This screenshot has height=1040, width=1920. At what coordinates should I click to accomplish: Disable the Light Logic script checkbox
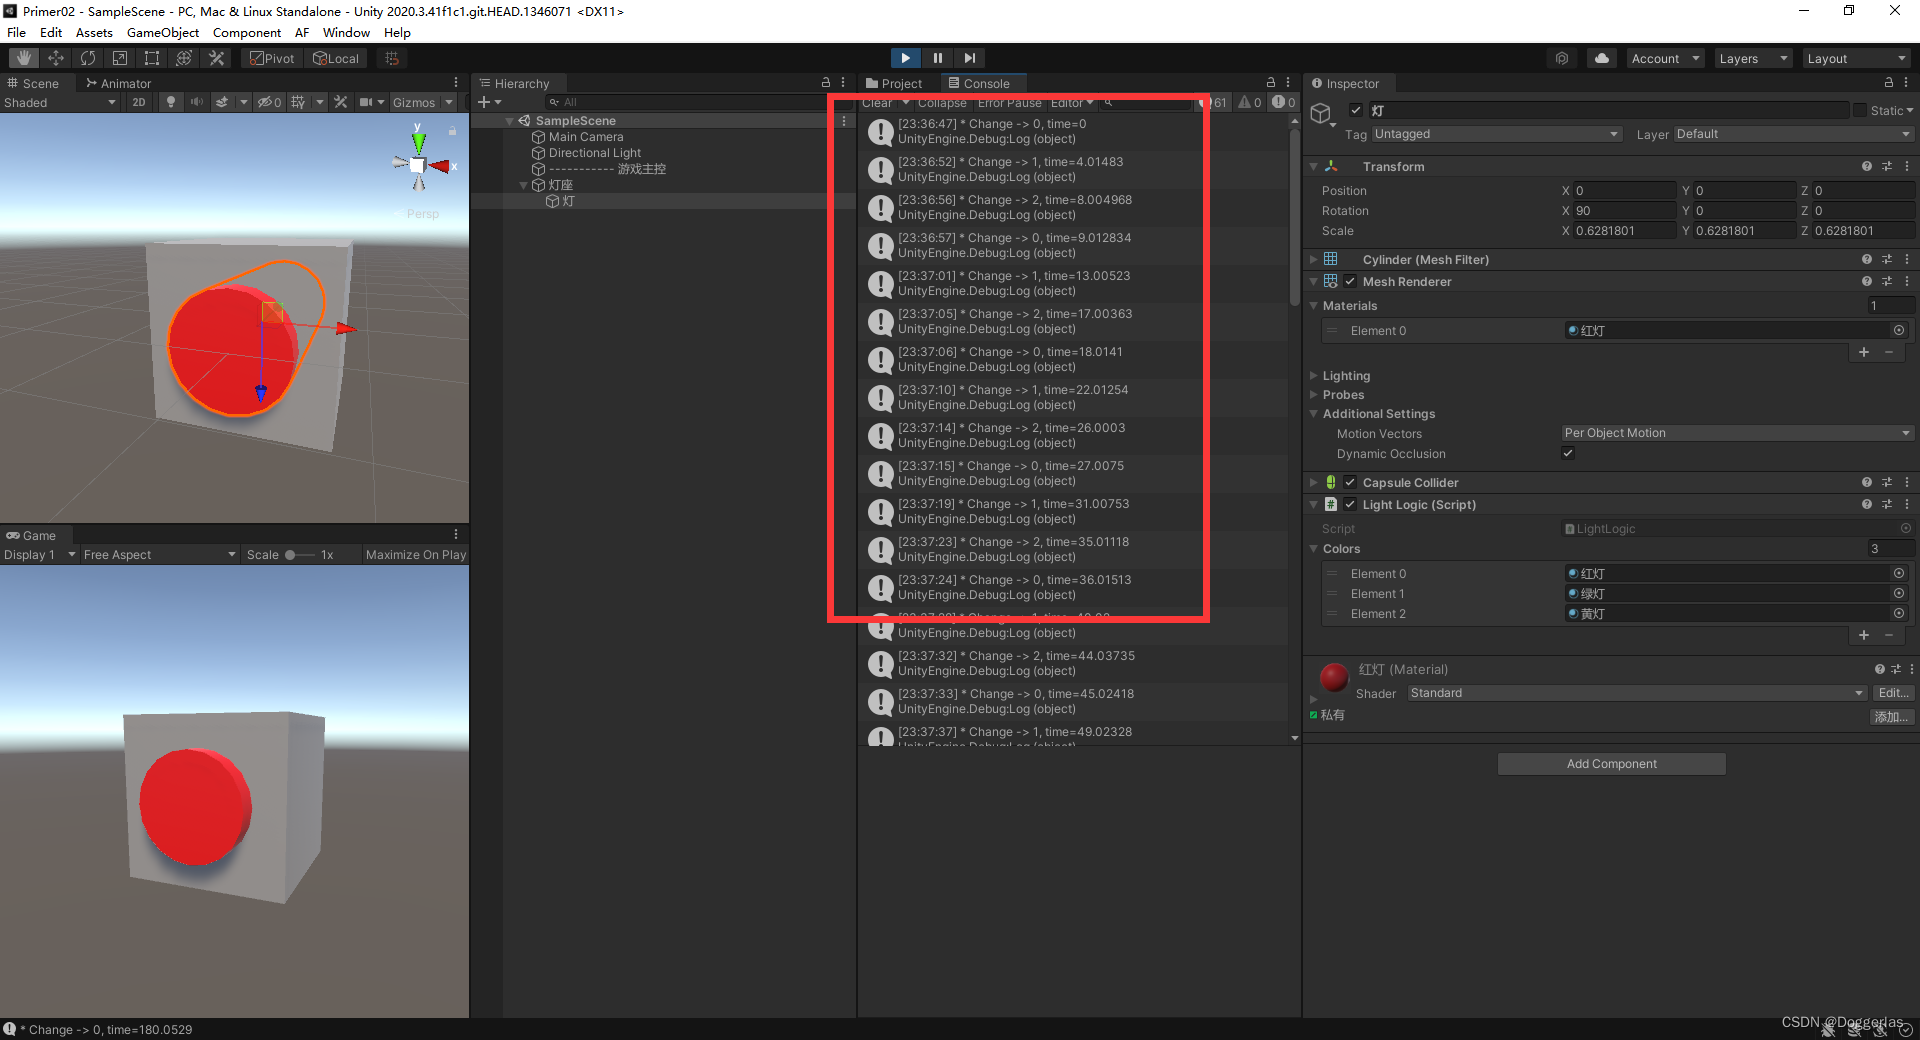tap(1350, 504)
